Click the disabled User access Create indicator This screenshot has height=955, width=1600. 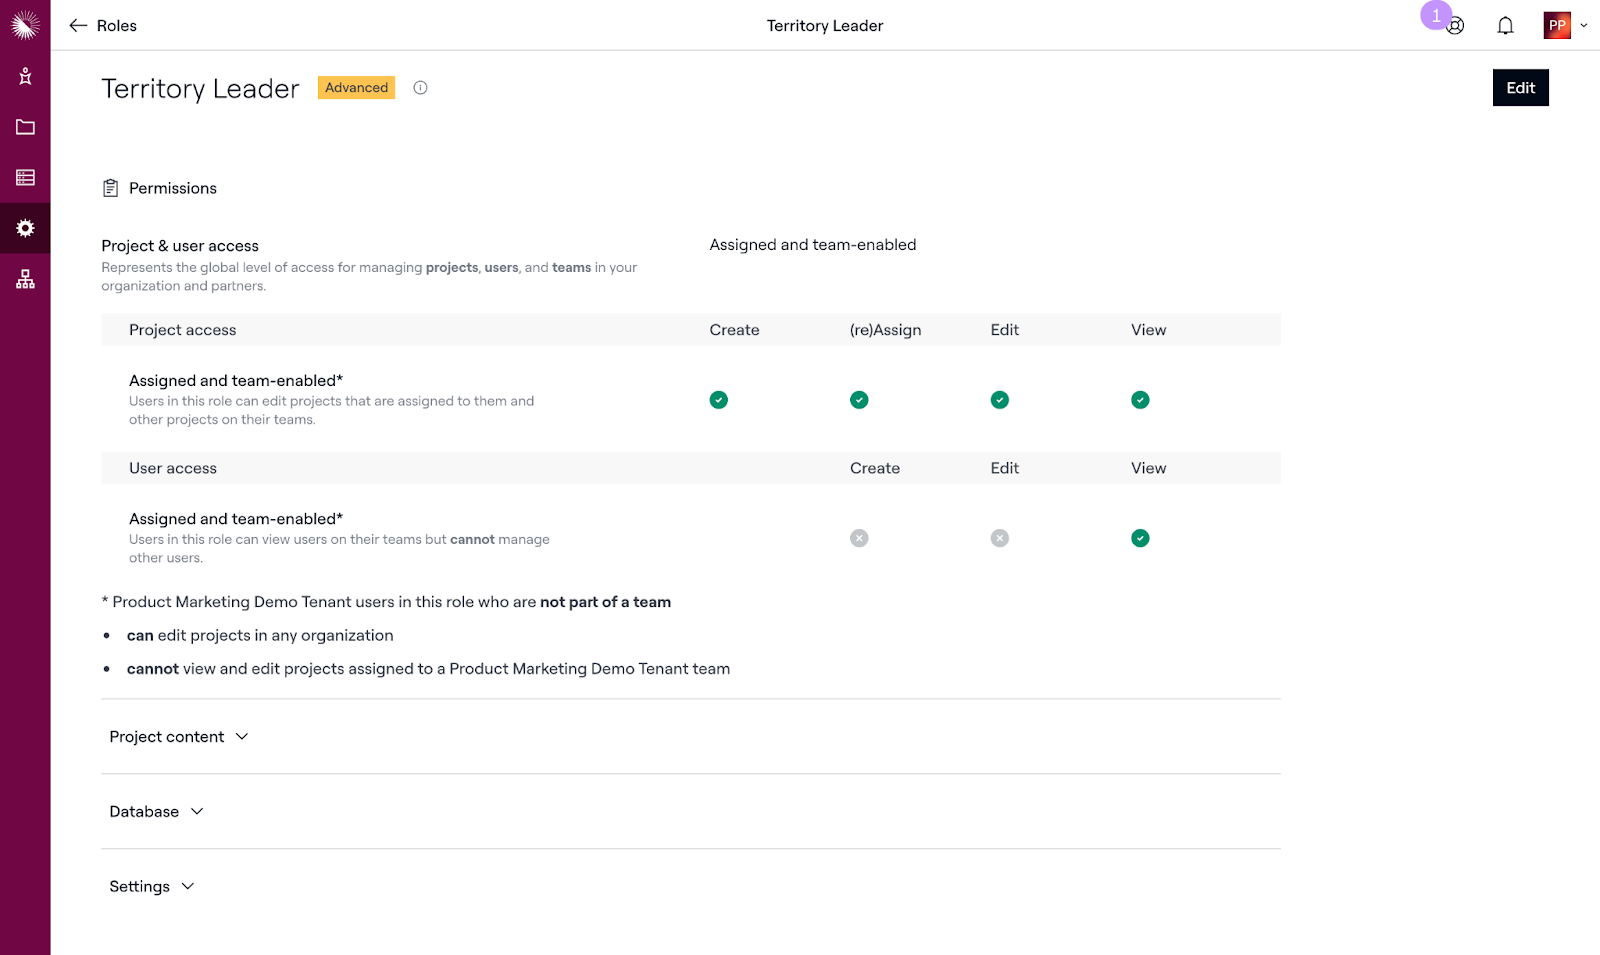tap(859, 538)
